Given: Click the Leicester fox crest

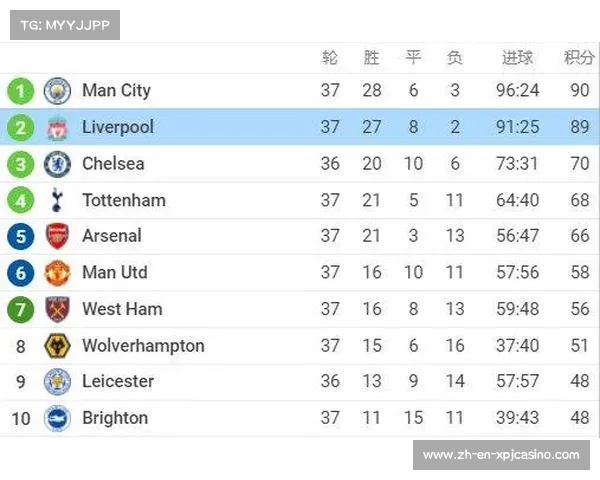Looking at the screenshot, I should point(57,382).
